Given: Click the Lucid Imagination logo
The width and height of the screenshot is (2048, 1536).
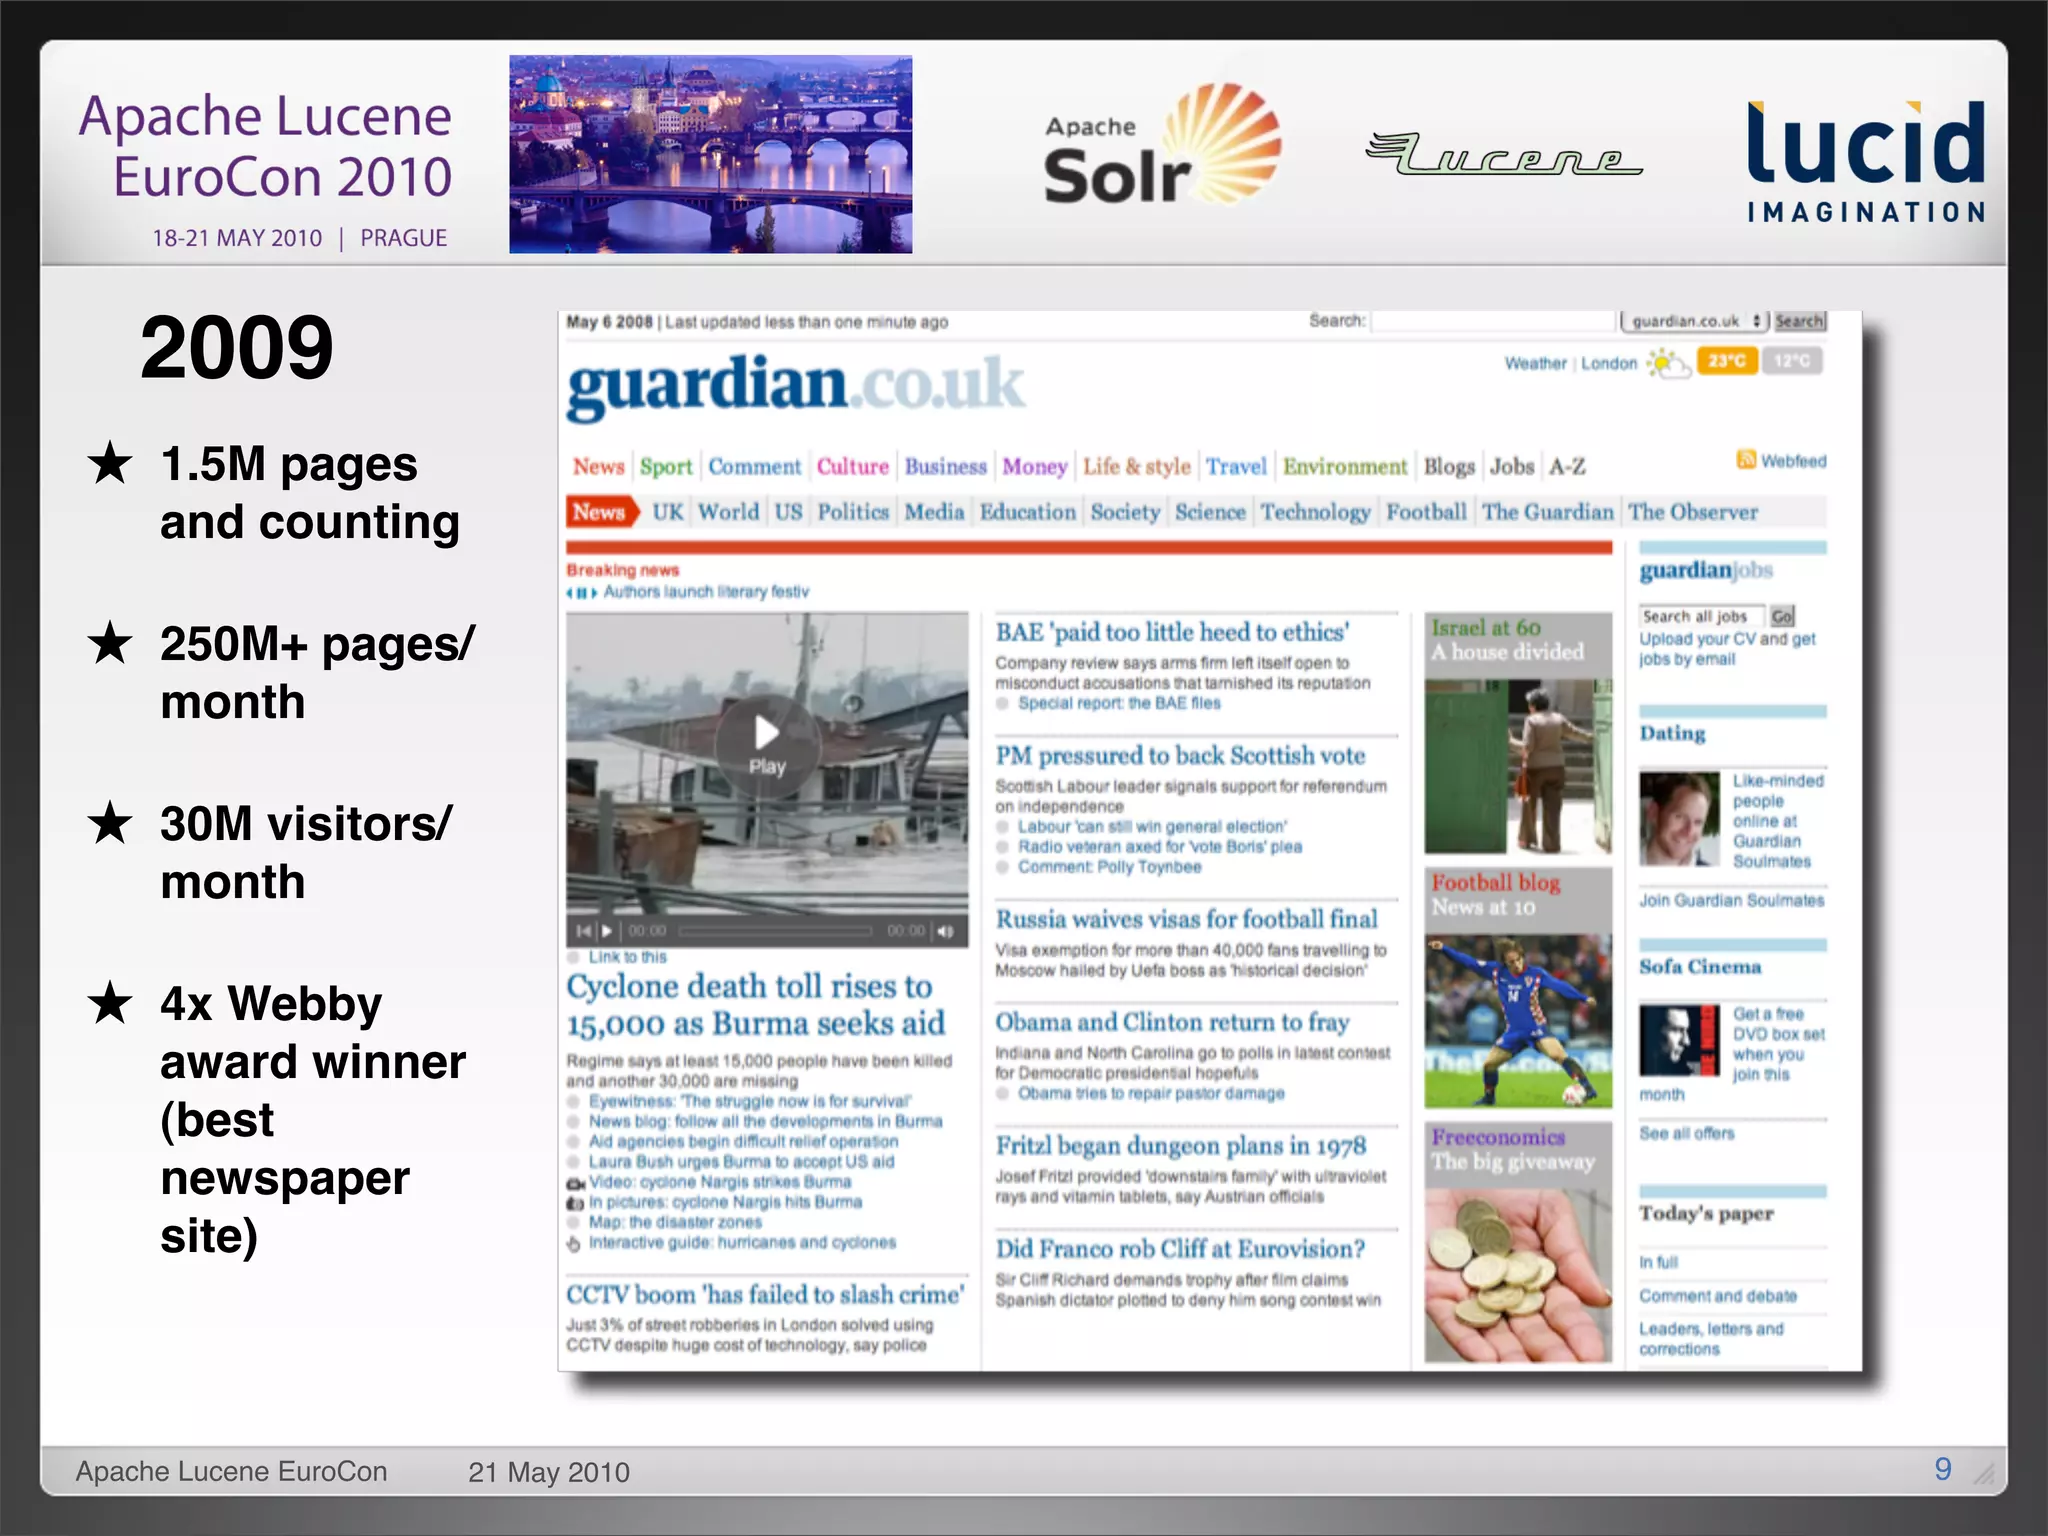Looking at the screenshot, I should pos(1866,162).
